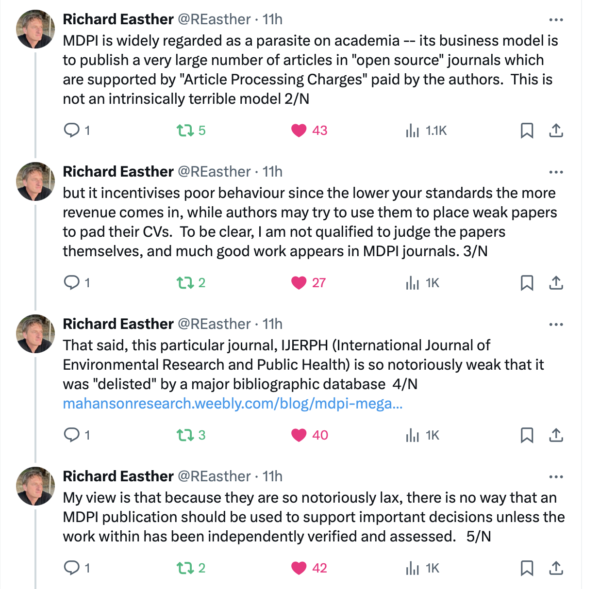Image resolution: width=600 pixels, height=589 pixels.
Task: Click Richard Easther name on 3/N tweet
Action: (117, 171)
